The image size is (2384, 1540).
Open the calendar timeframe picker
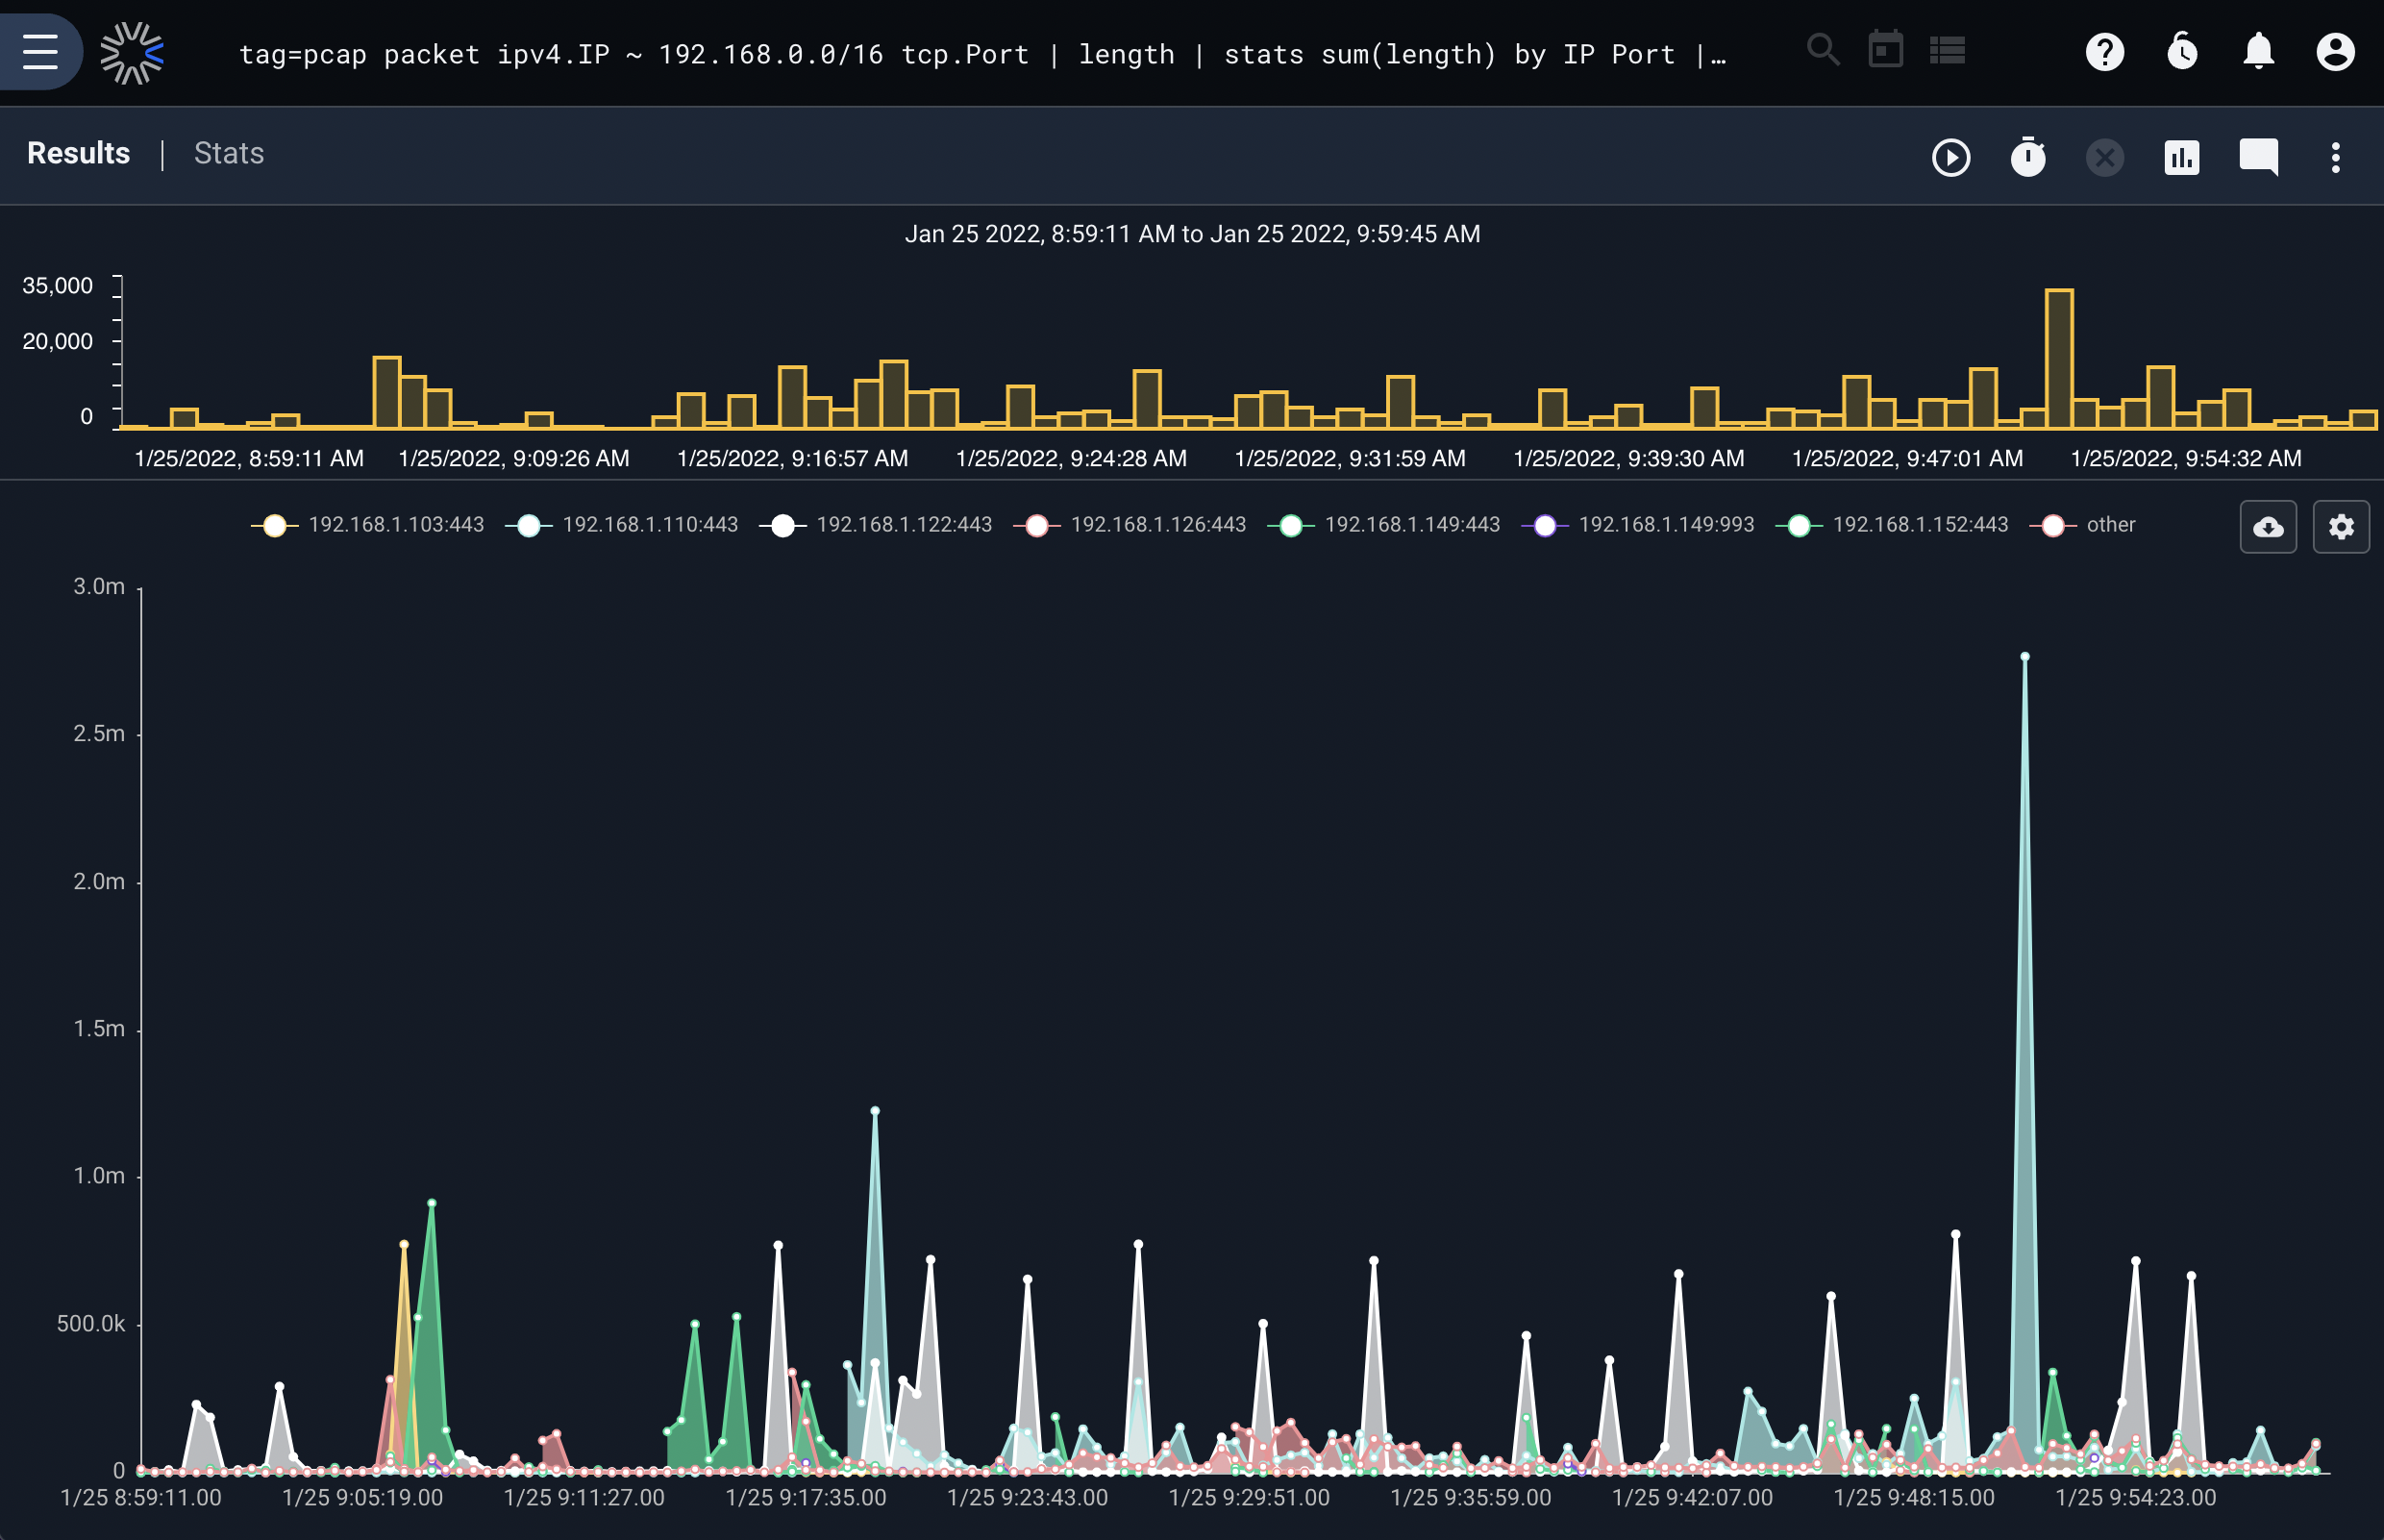point(1885,50)
